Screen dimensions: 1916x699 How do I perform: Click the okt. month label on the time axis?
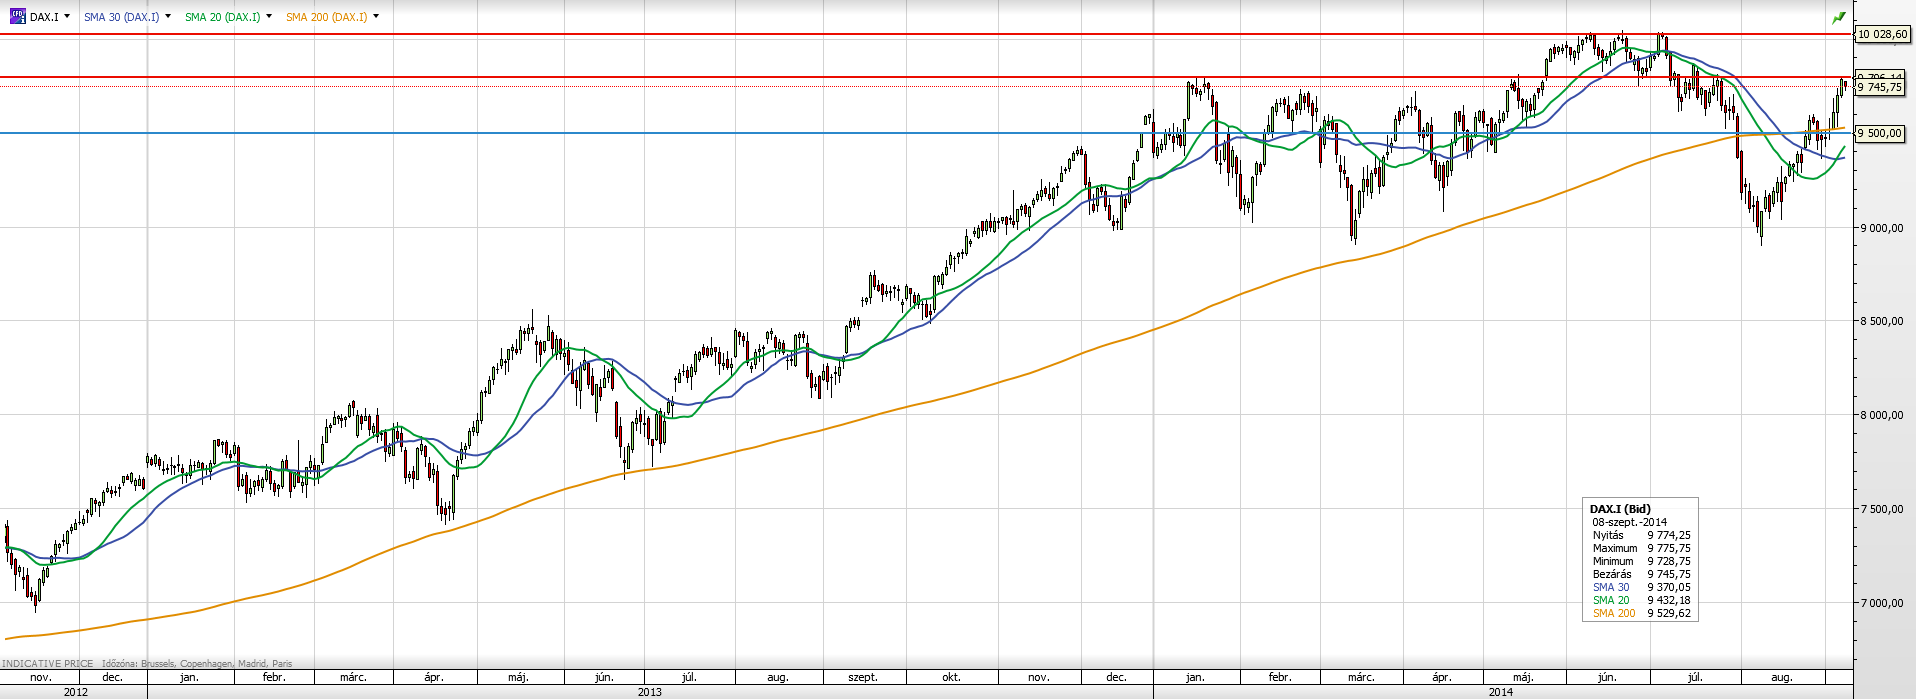(951, 678)
